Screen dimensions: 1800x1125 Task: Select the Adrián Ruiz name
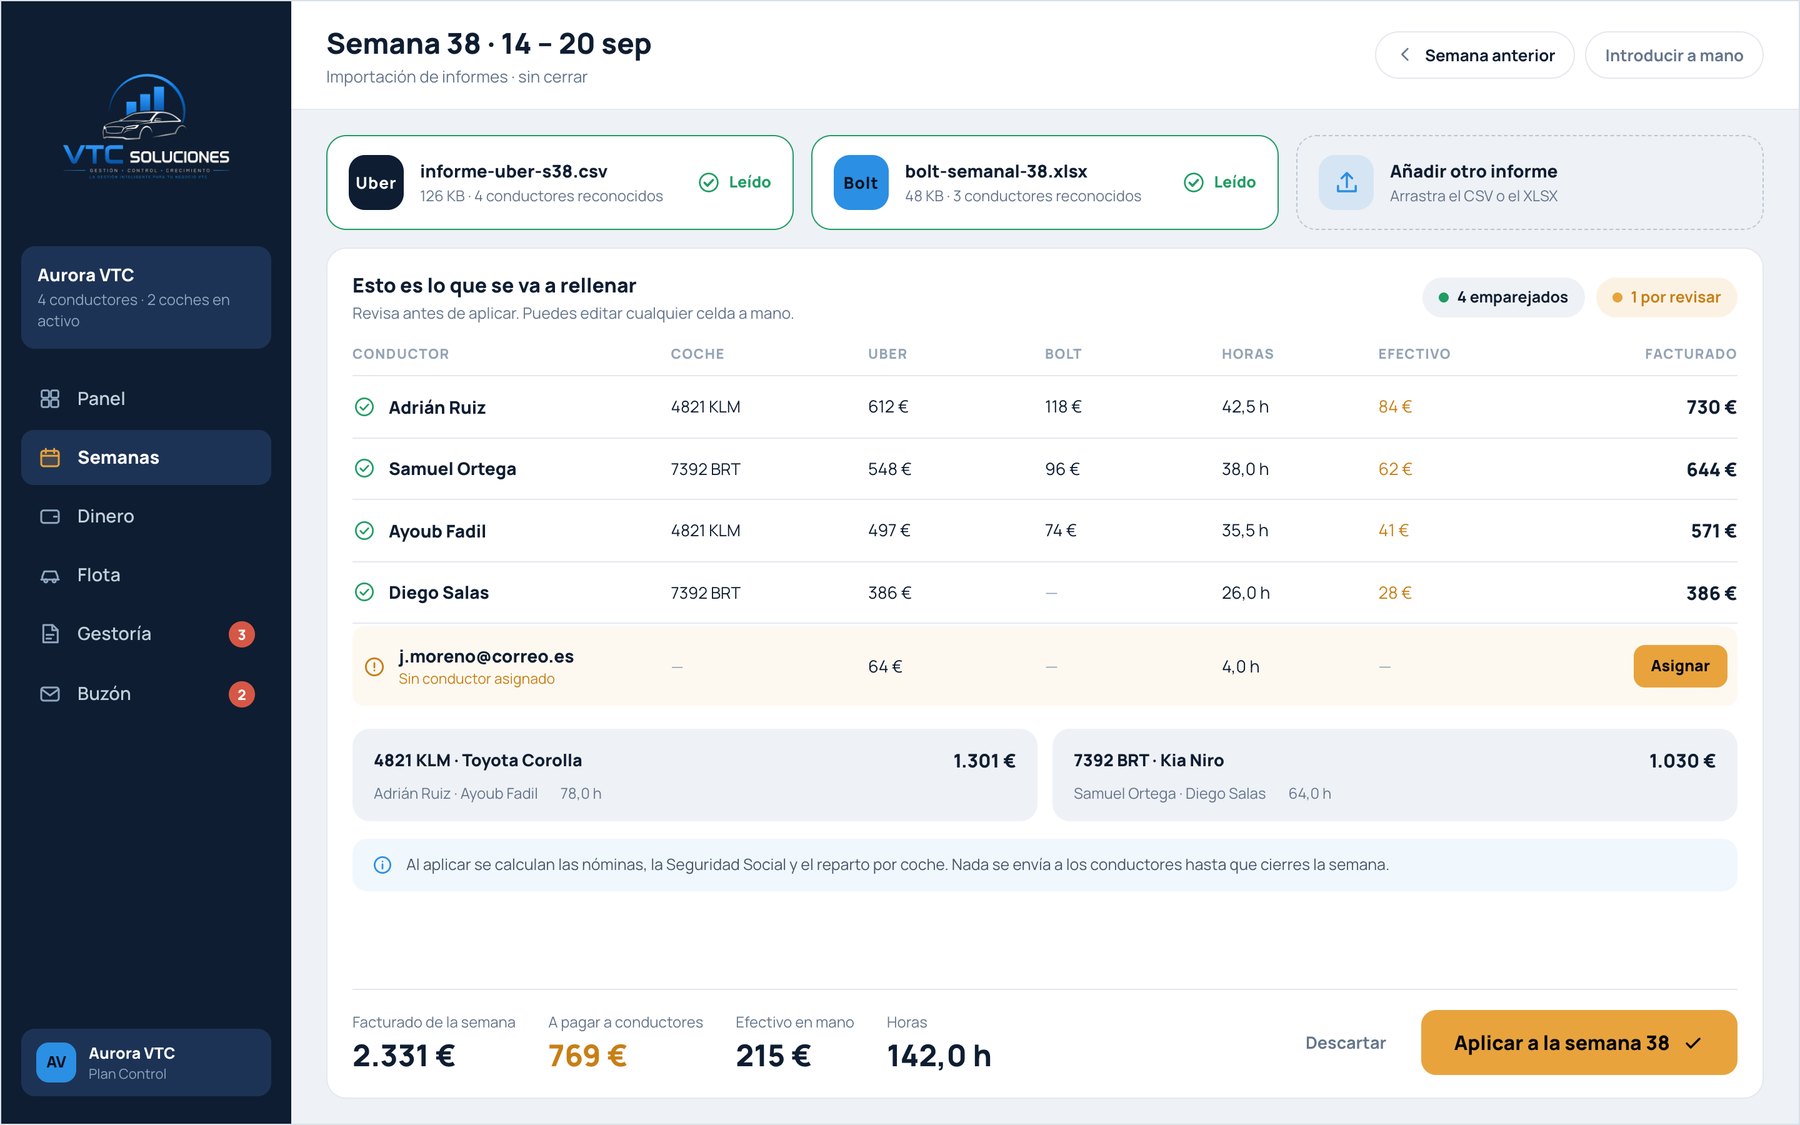click(437, 407)
